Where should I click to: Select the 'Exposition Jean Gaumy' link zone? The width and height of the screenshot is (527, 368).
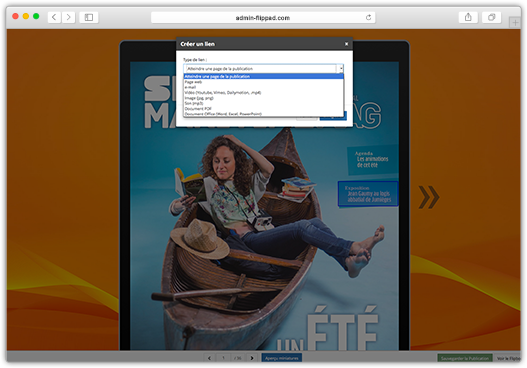[368, 194]
